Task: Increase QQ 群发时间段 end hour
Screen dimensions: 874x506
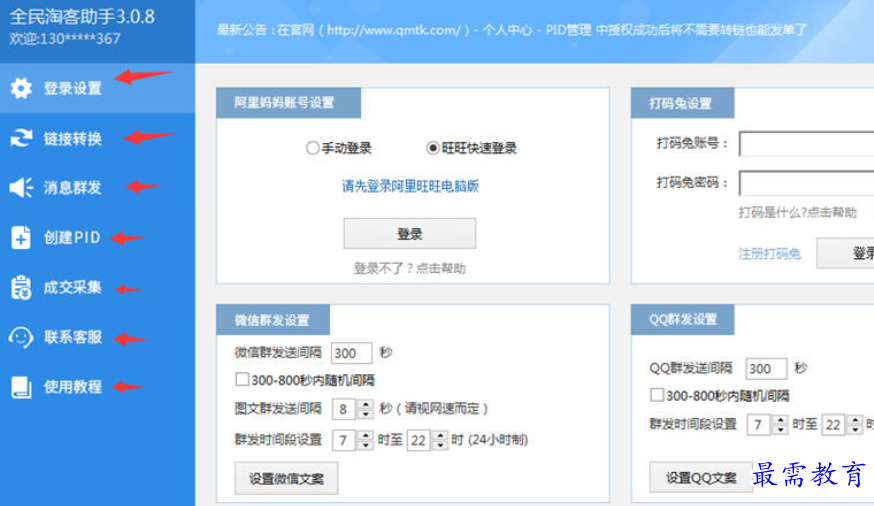Action: (x=856, y=420)
